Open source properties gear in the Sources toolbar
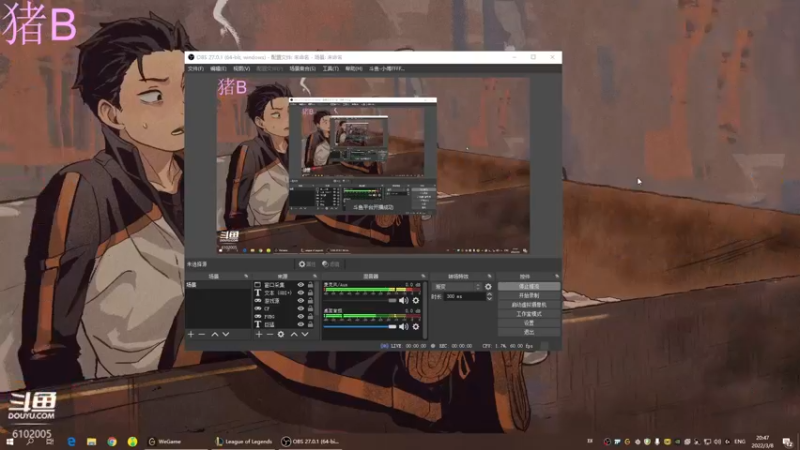 (x=281, y=334)
